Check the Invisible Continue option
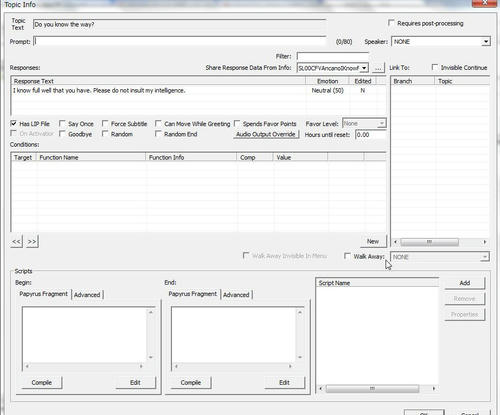 click(435, 67)
